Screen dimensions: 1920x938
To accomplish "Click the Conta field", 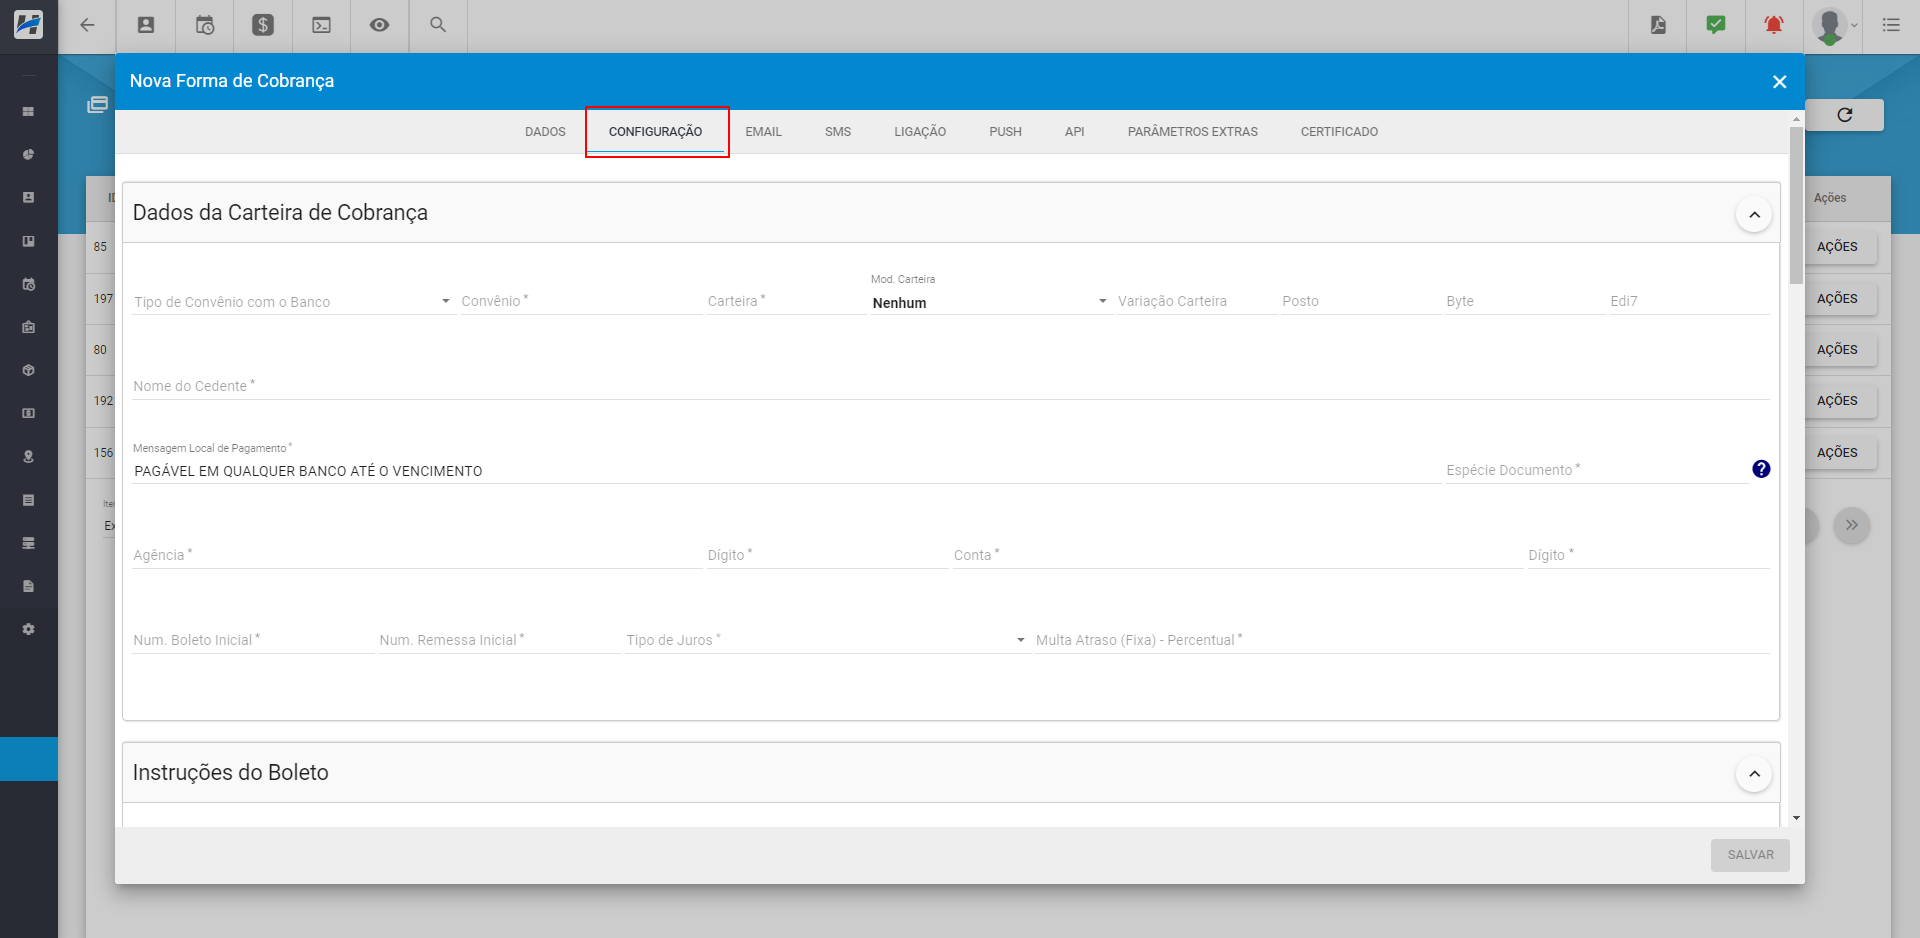I will 1237,555.
